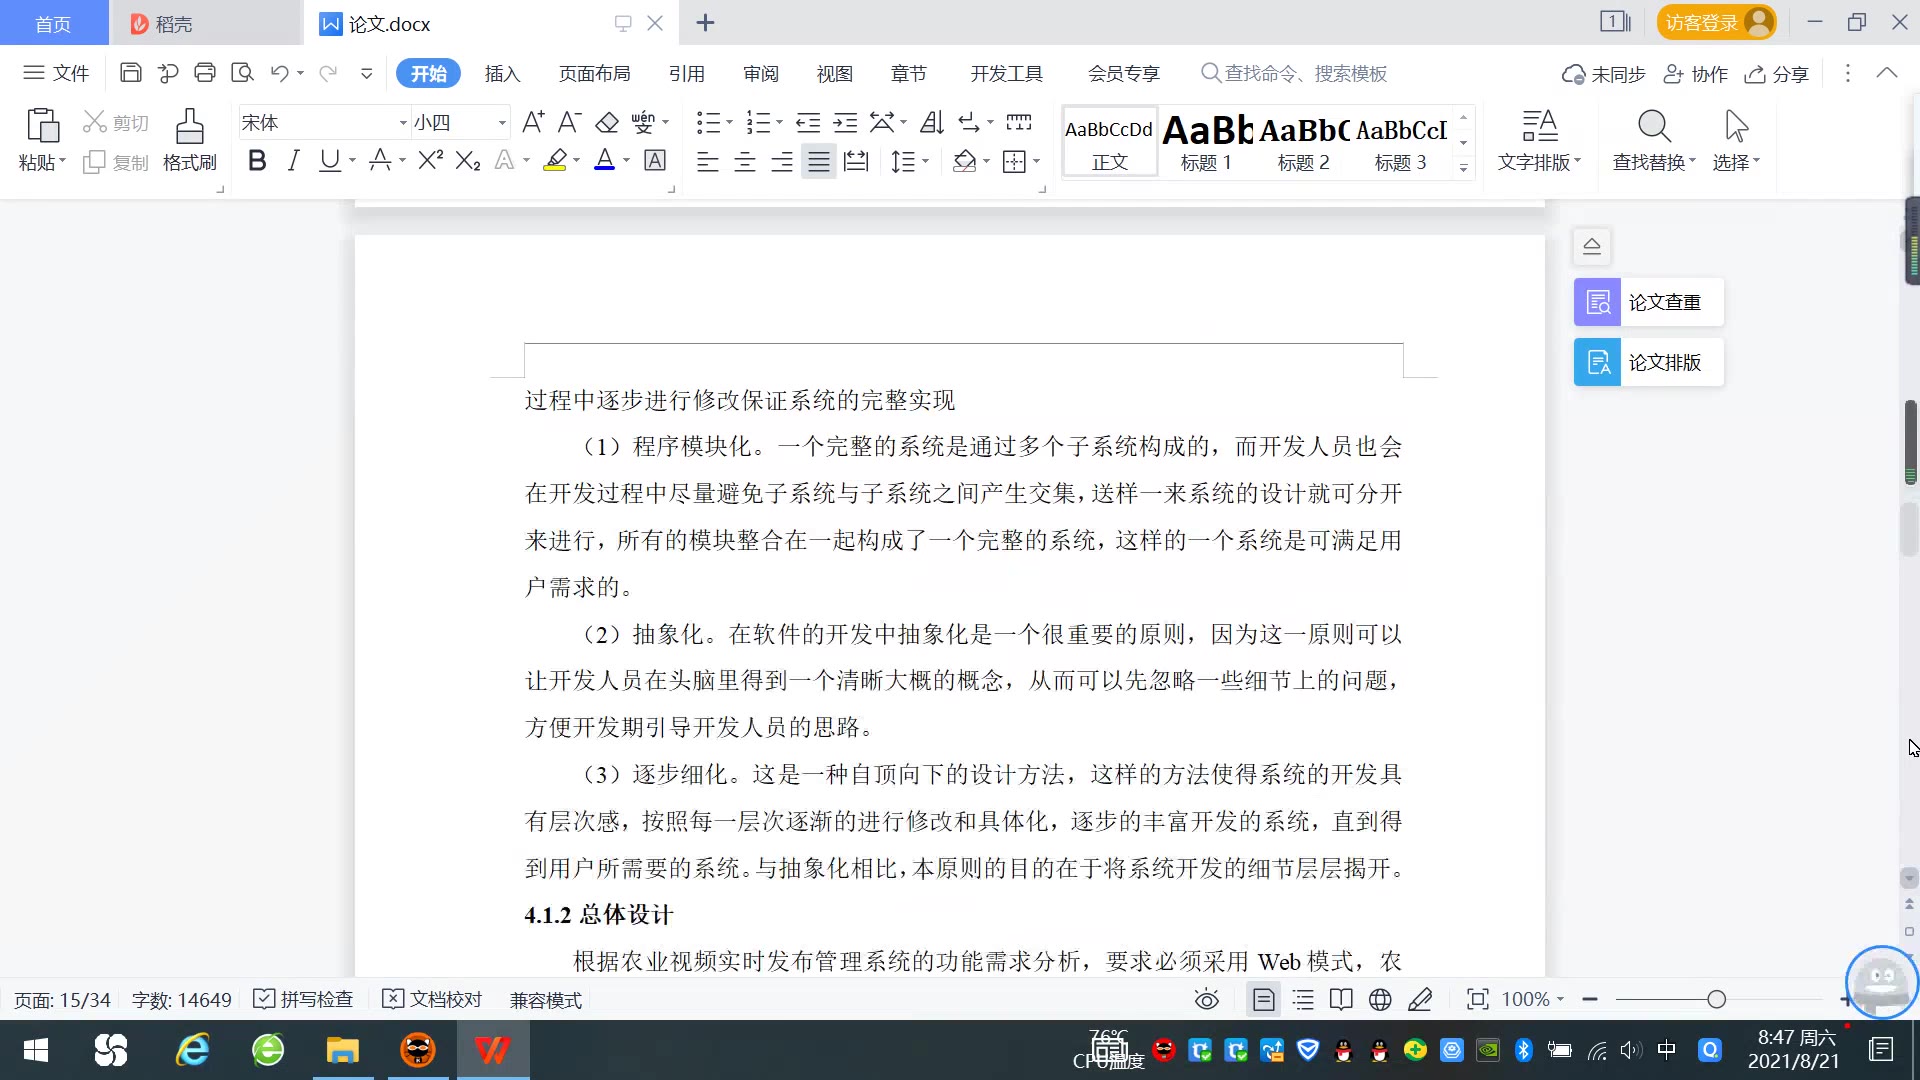The width and height of the screenshot is (1920, 1080).
Task: Switch to outline view in status bar
Action: coord(1303,999)
